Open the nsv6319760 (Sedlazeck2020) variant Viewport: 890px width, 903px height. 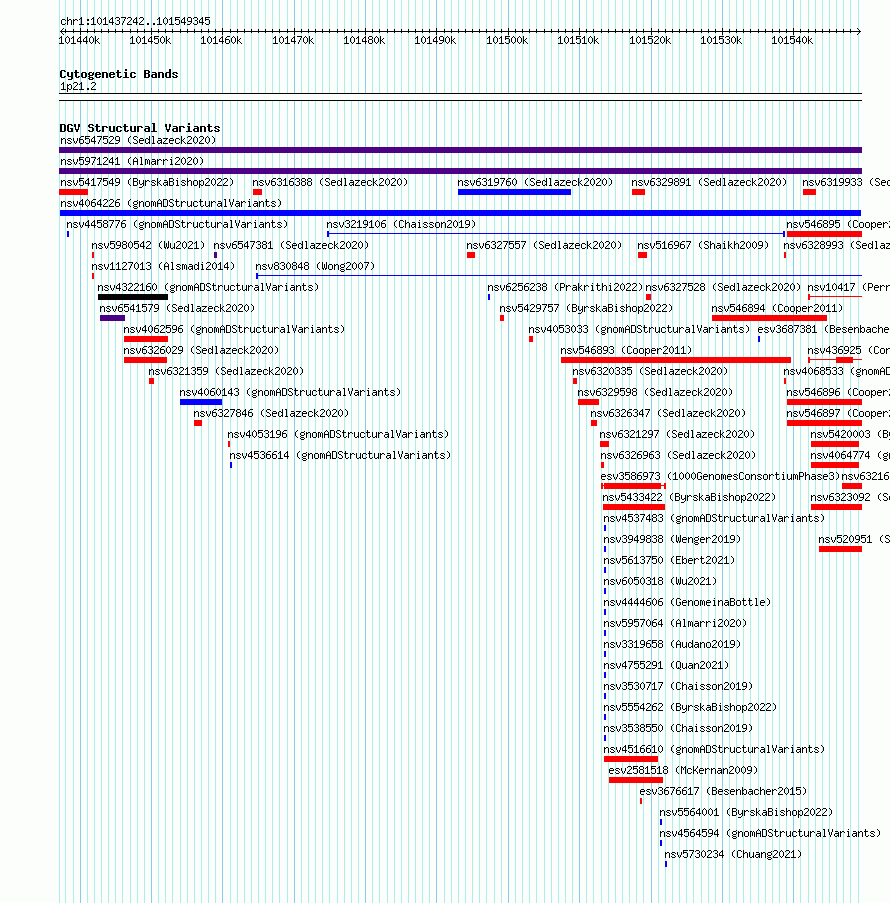click(535, 182)
